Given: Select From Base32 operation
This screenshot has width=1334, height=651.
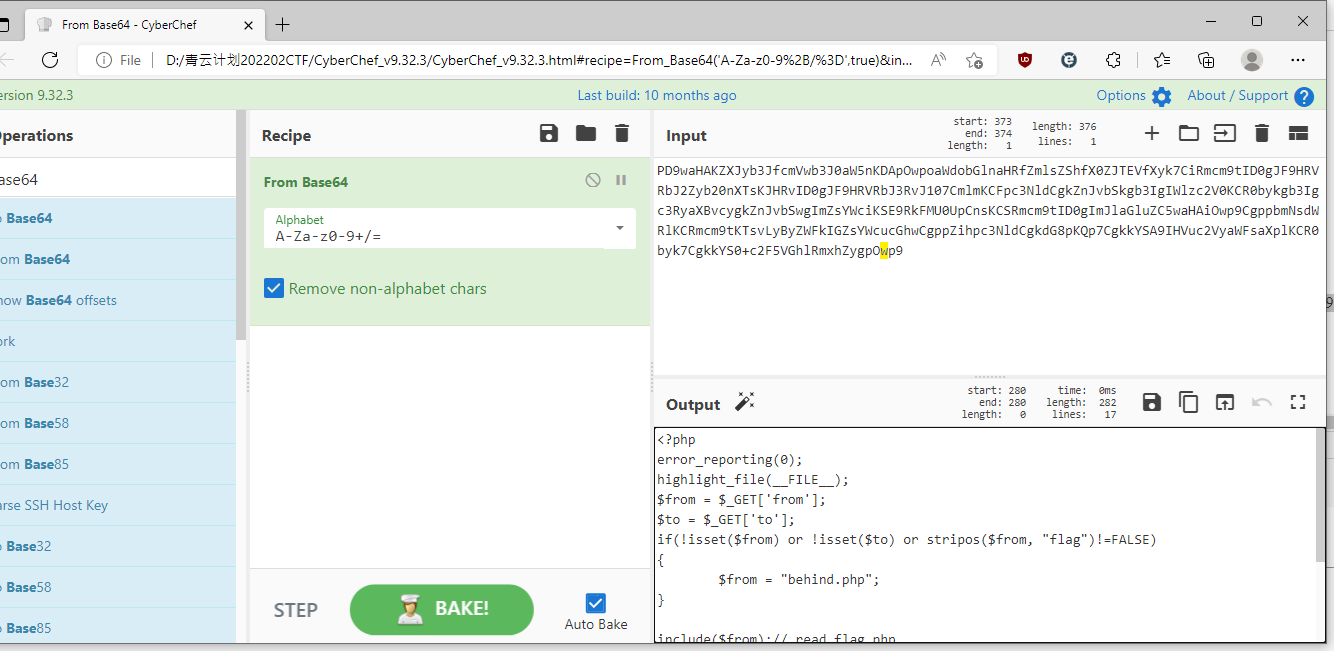Looking at the screenshot, I should [x=117, y=382].
